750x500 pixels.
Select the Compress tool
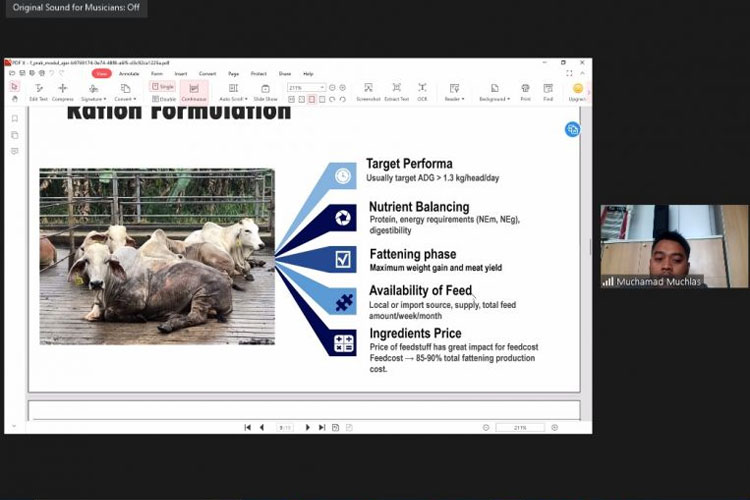[x=63, y=92]
